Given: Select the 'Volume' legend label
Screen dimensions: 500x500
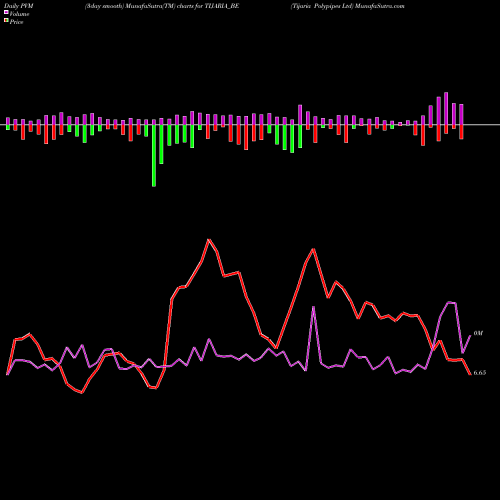Looking at the screenshot, I should (19, 14).
